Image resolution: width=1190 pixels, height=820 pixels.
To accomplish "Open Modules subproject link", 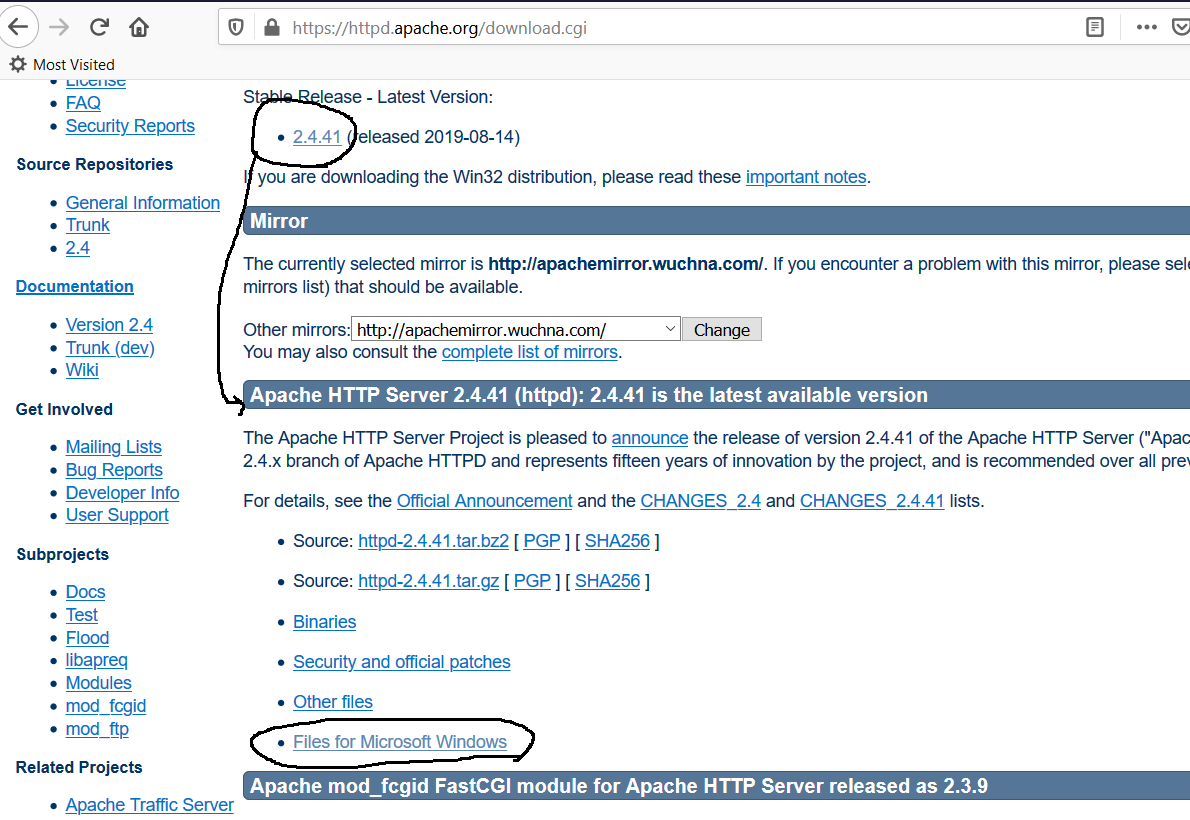I will point(99,683).
